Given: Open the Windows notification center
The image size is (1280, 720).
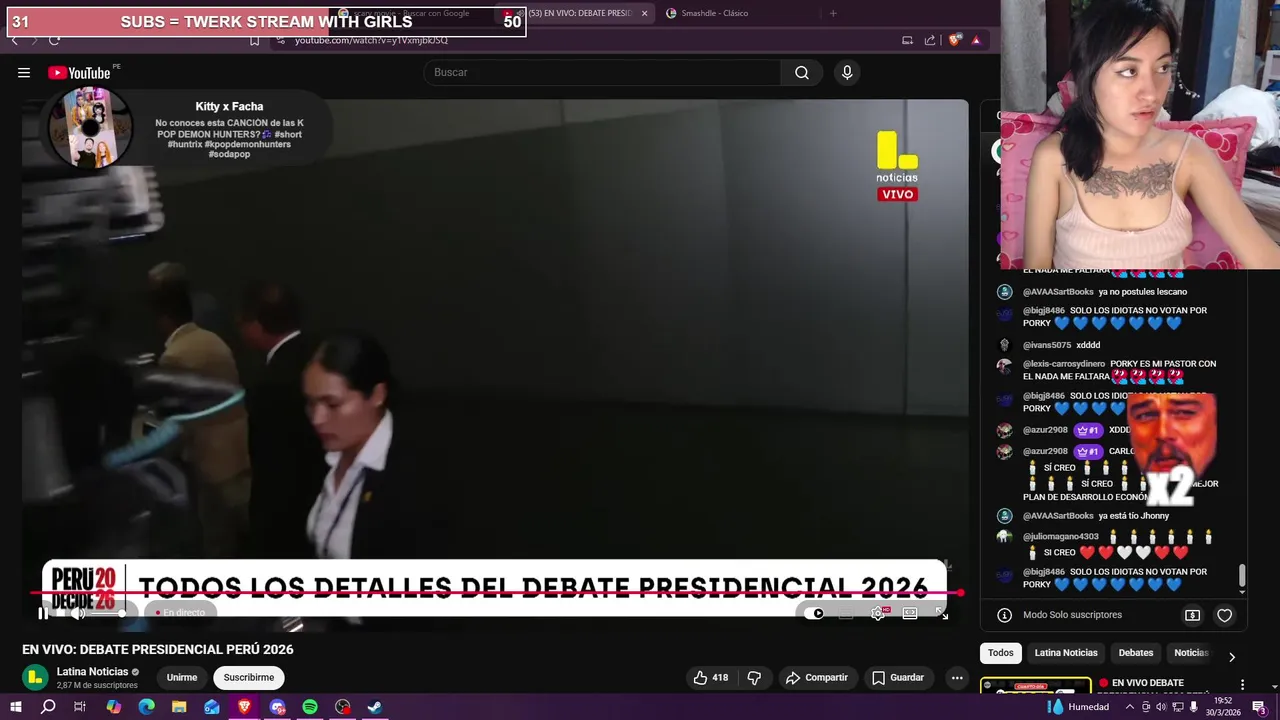Looking at the screenshot, I should 1260,707.
